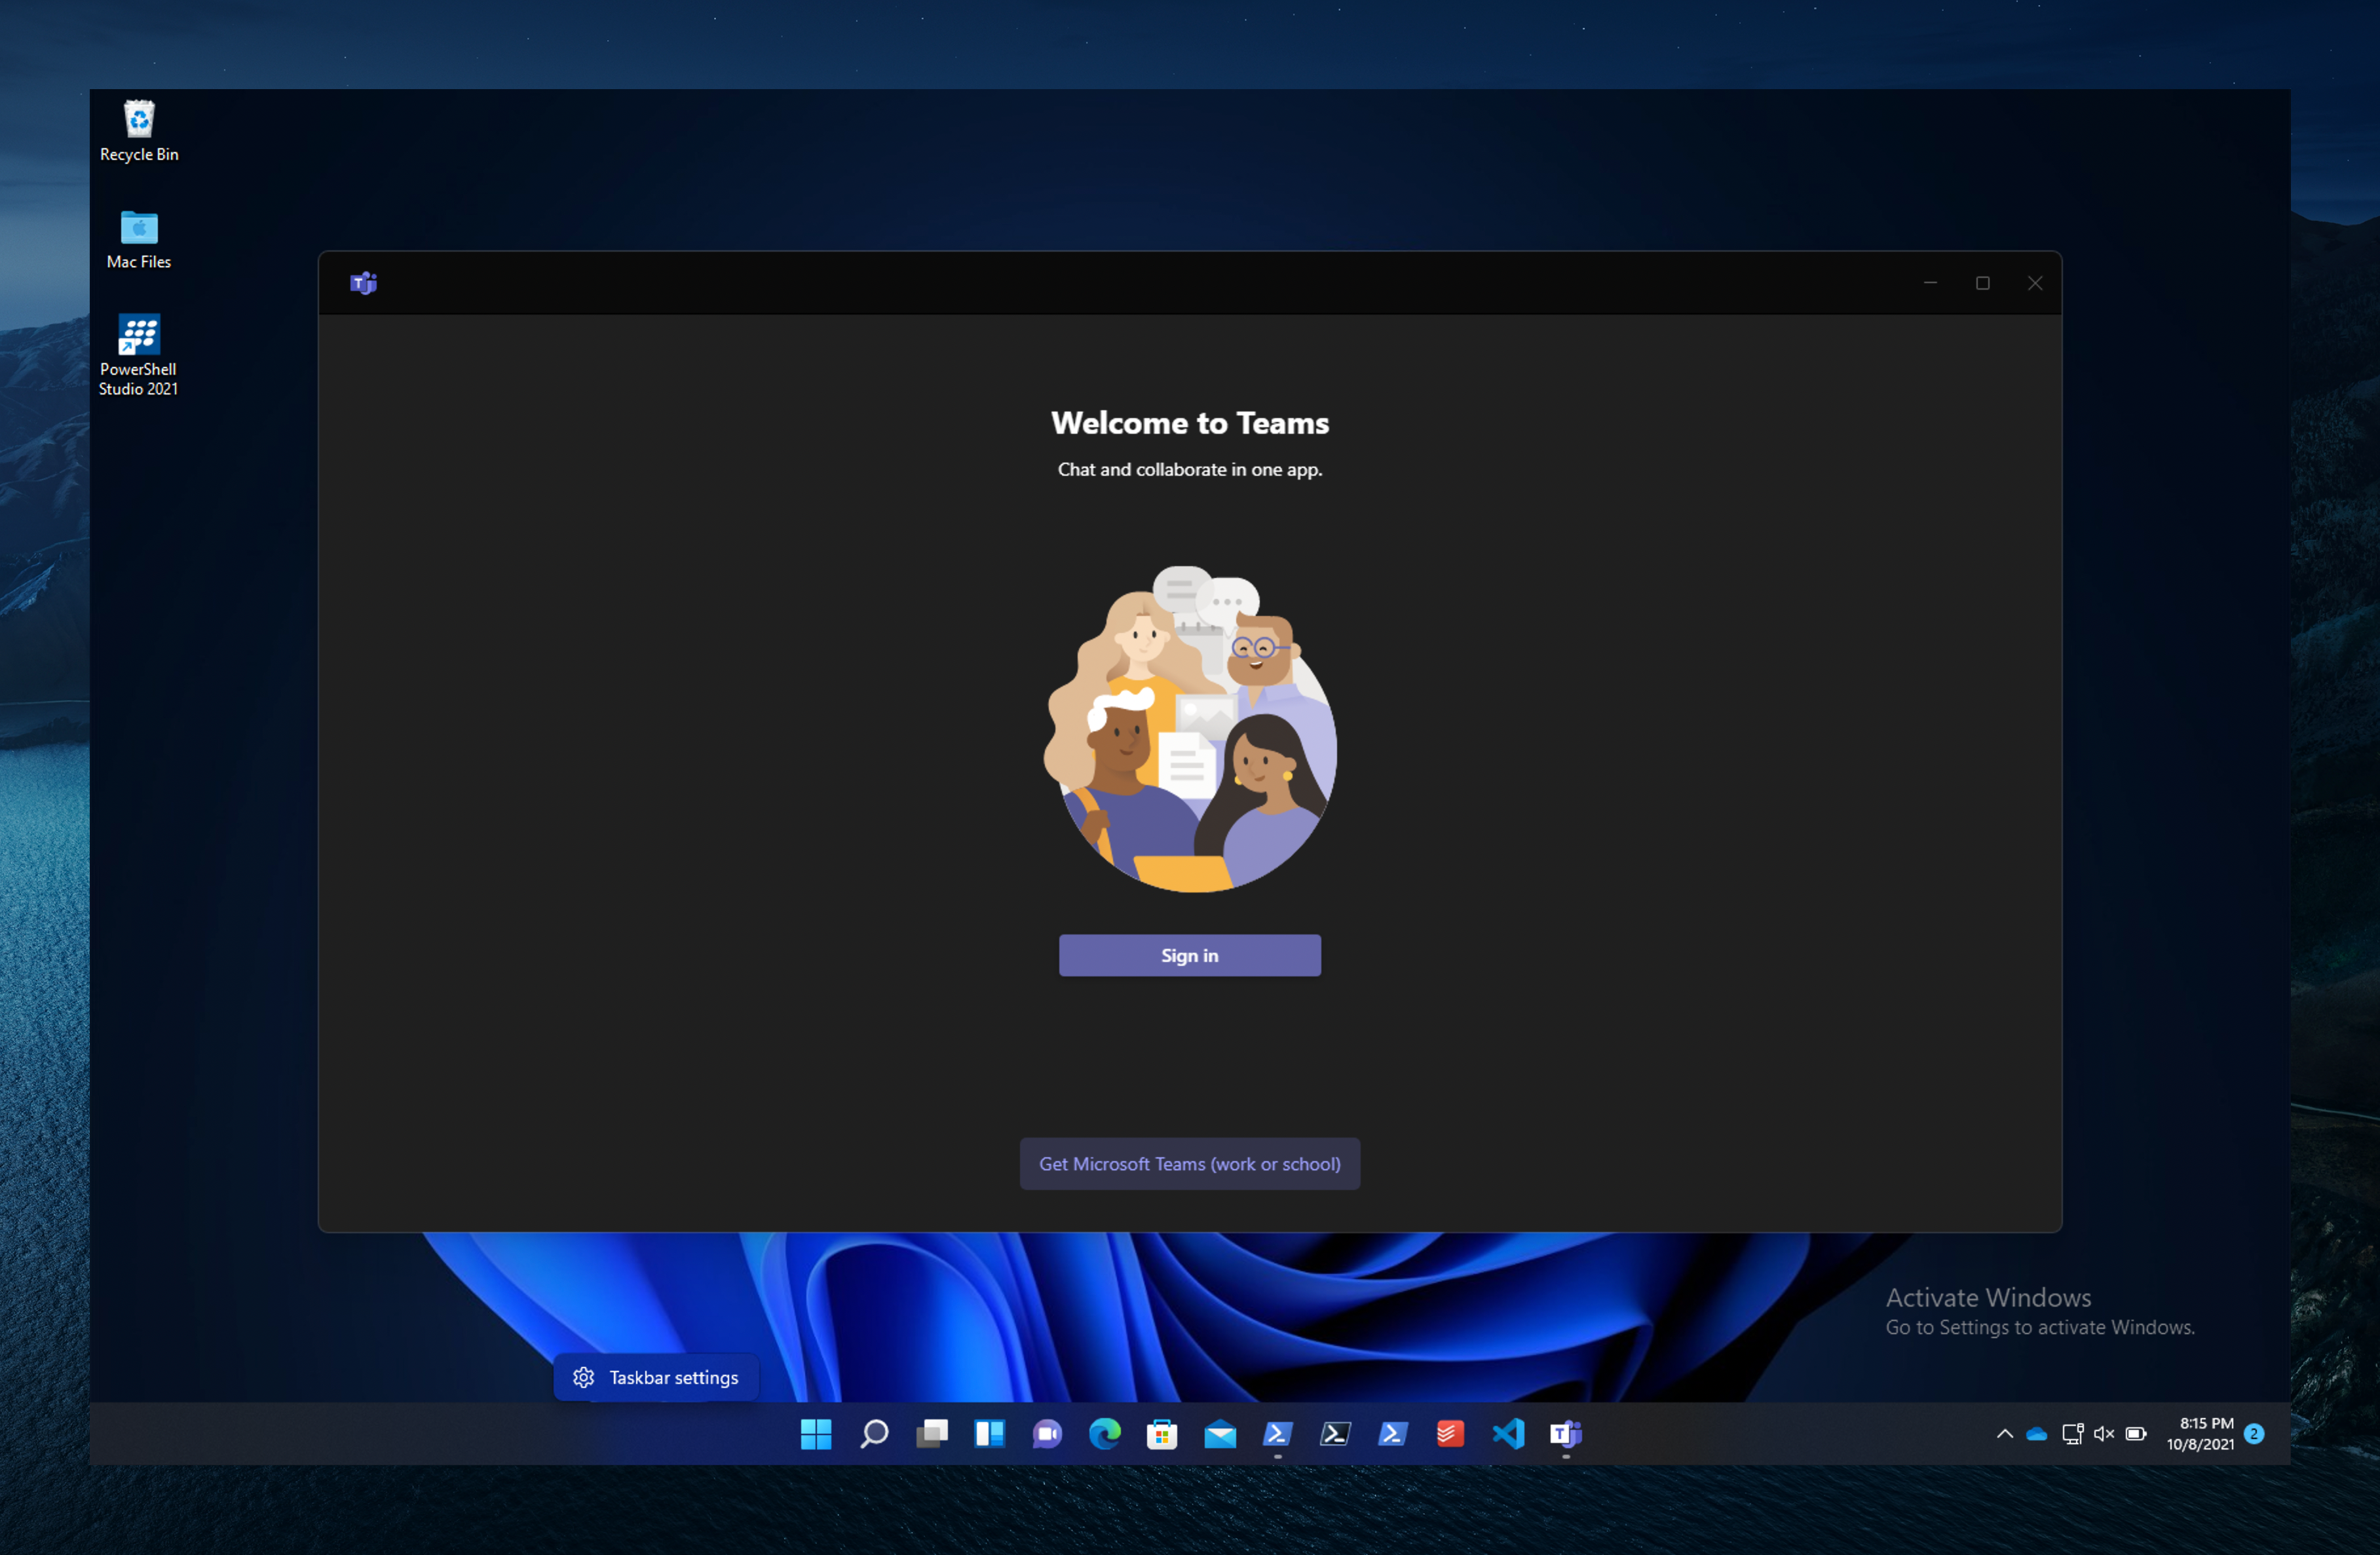Minimize the Teams window
2380x1555 pixels.
click(x=1929, y=283)
